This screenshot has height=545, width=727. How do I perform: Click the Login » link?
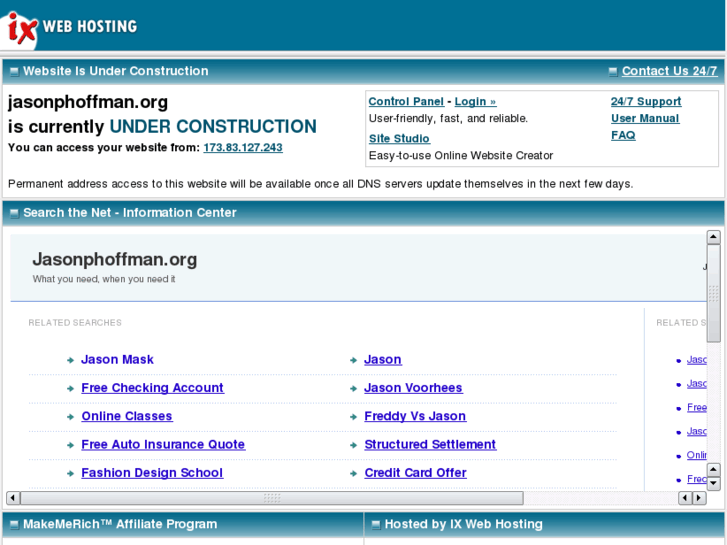pos(475,102)
